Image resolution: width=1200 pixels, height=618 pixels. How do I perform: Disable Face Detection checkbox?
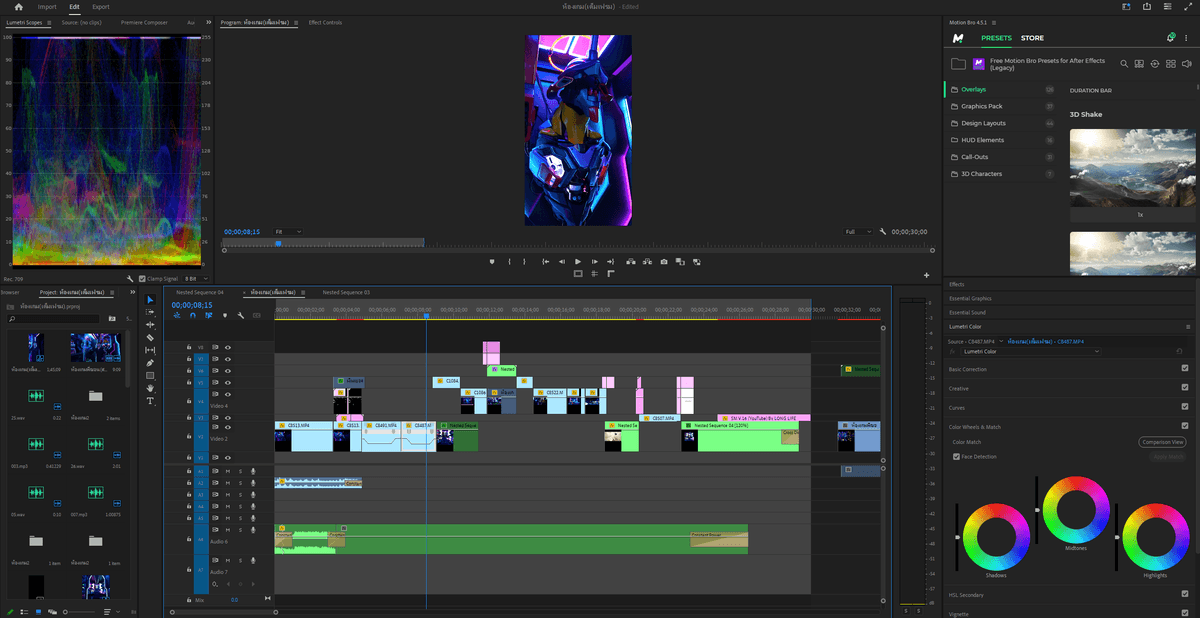tap(957, 456)
